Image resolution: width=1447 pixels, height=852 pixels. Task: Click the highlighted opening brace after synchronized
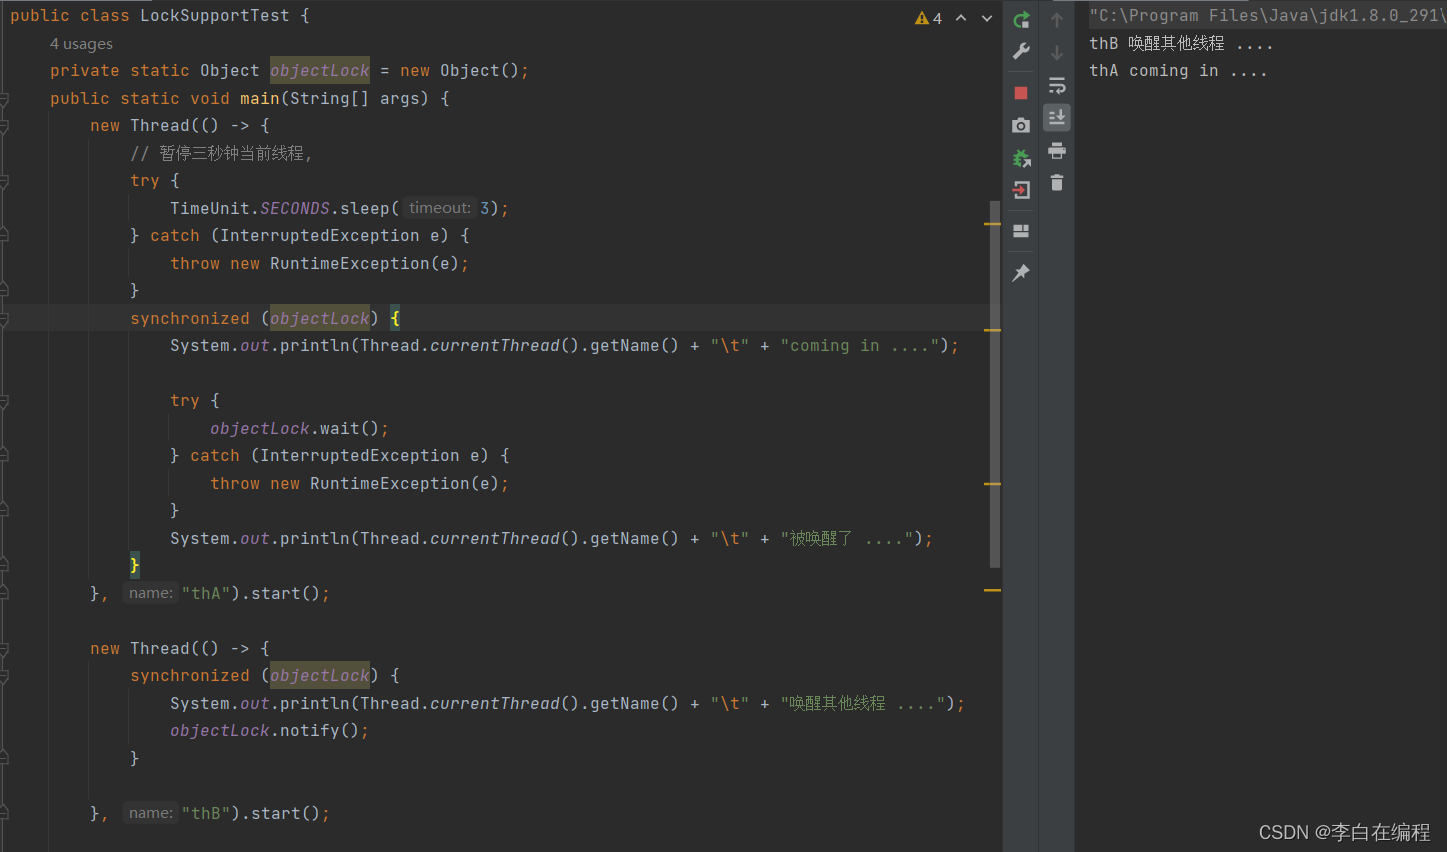[395, 318]
